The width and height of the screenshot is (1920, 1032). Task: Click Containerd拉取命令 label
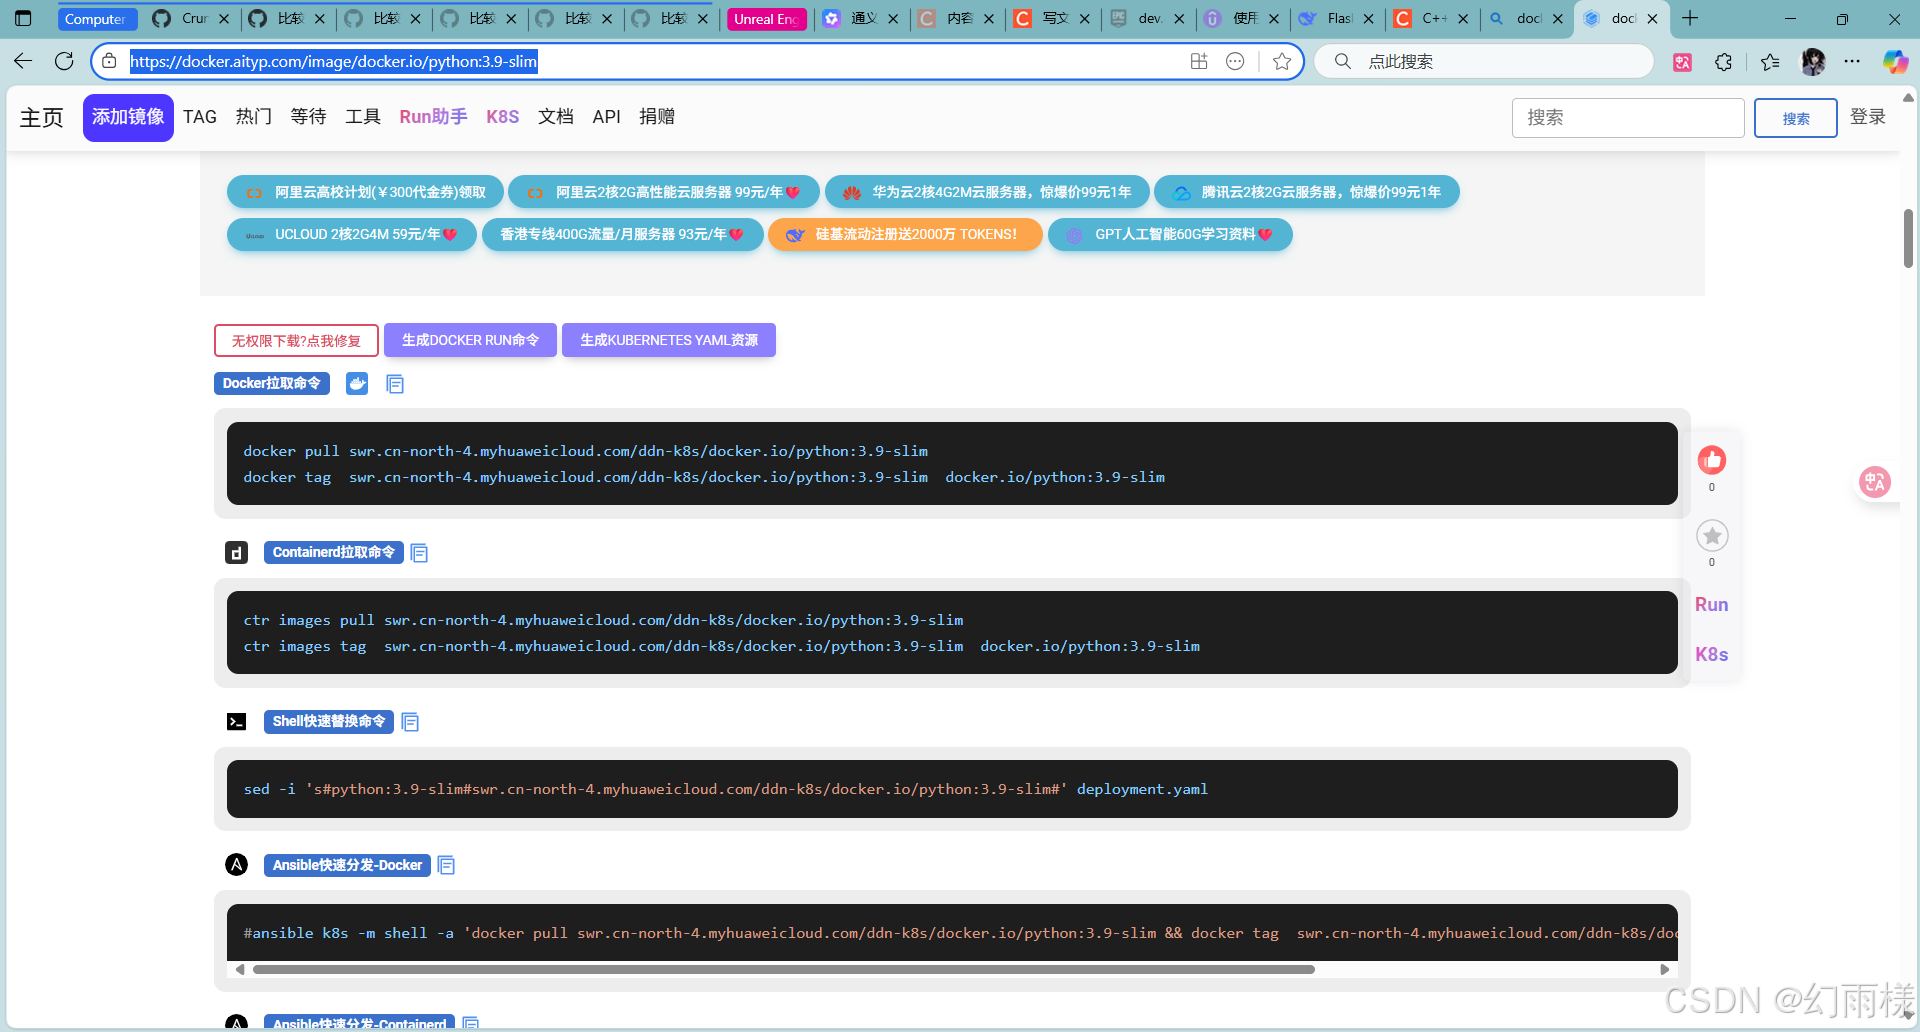click(x=334, y=553)
